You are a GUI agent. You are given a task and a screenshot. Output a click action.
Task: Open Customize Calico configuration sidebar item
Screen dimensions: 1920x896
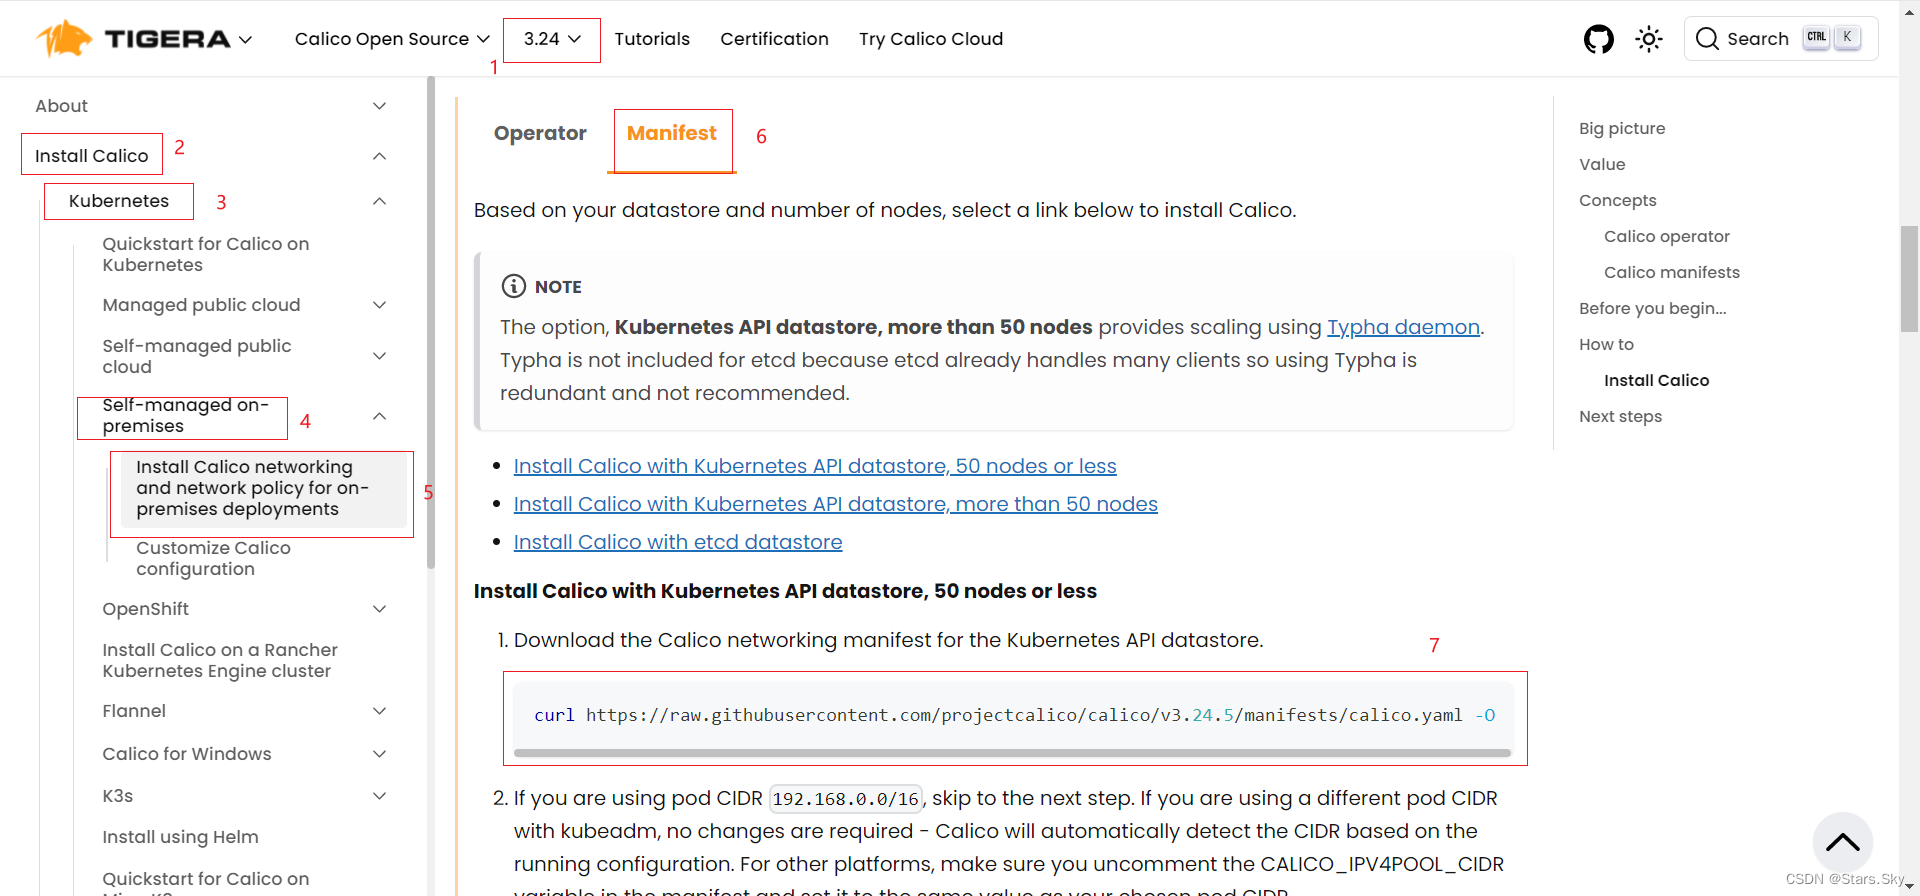pyautogui.click(x=213, y=558)
